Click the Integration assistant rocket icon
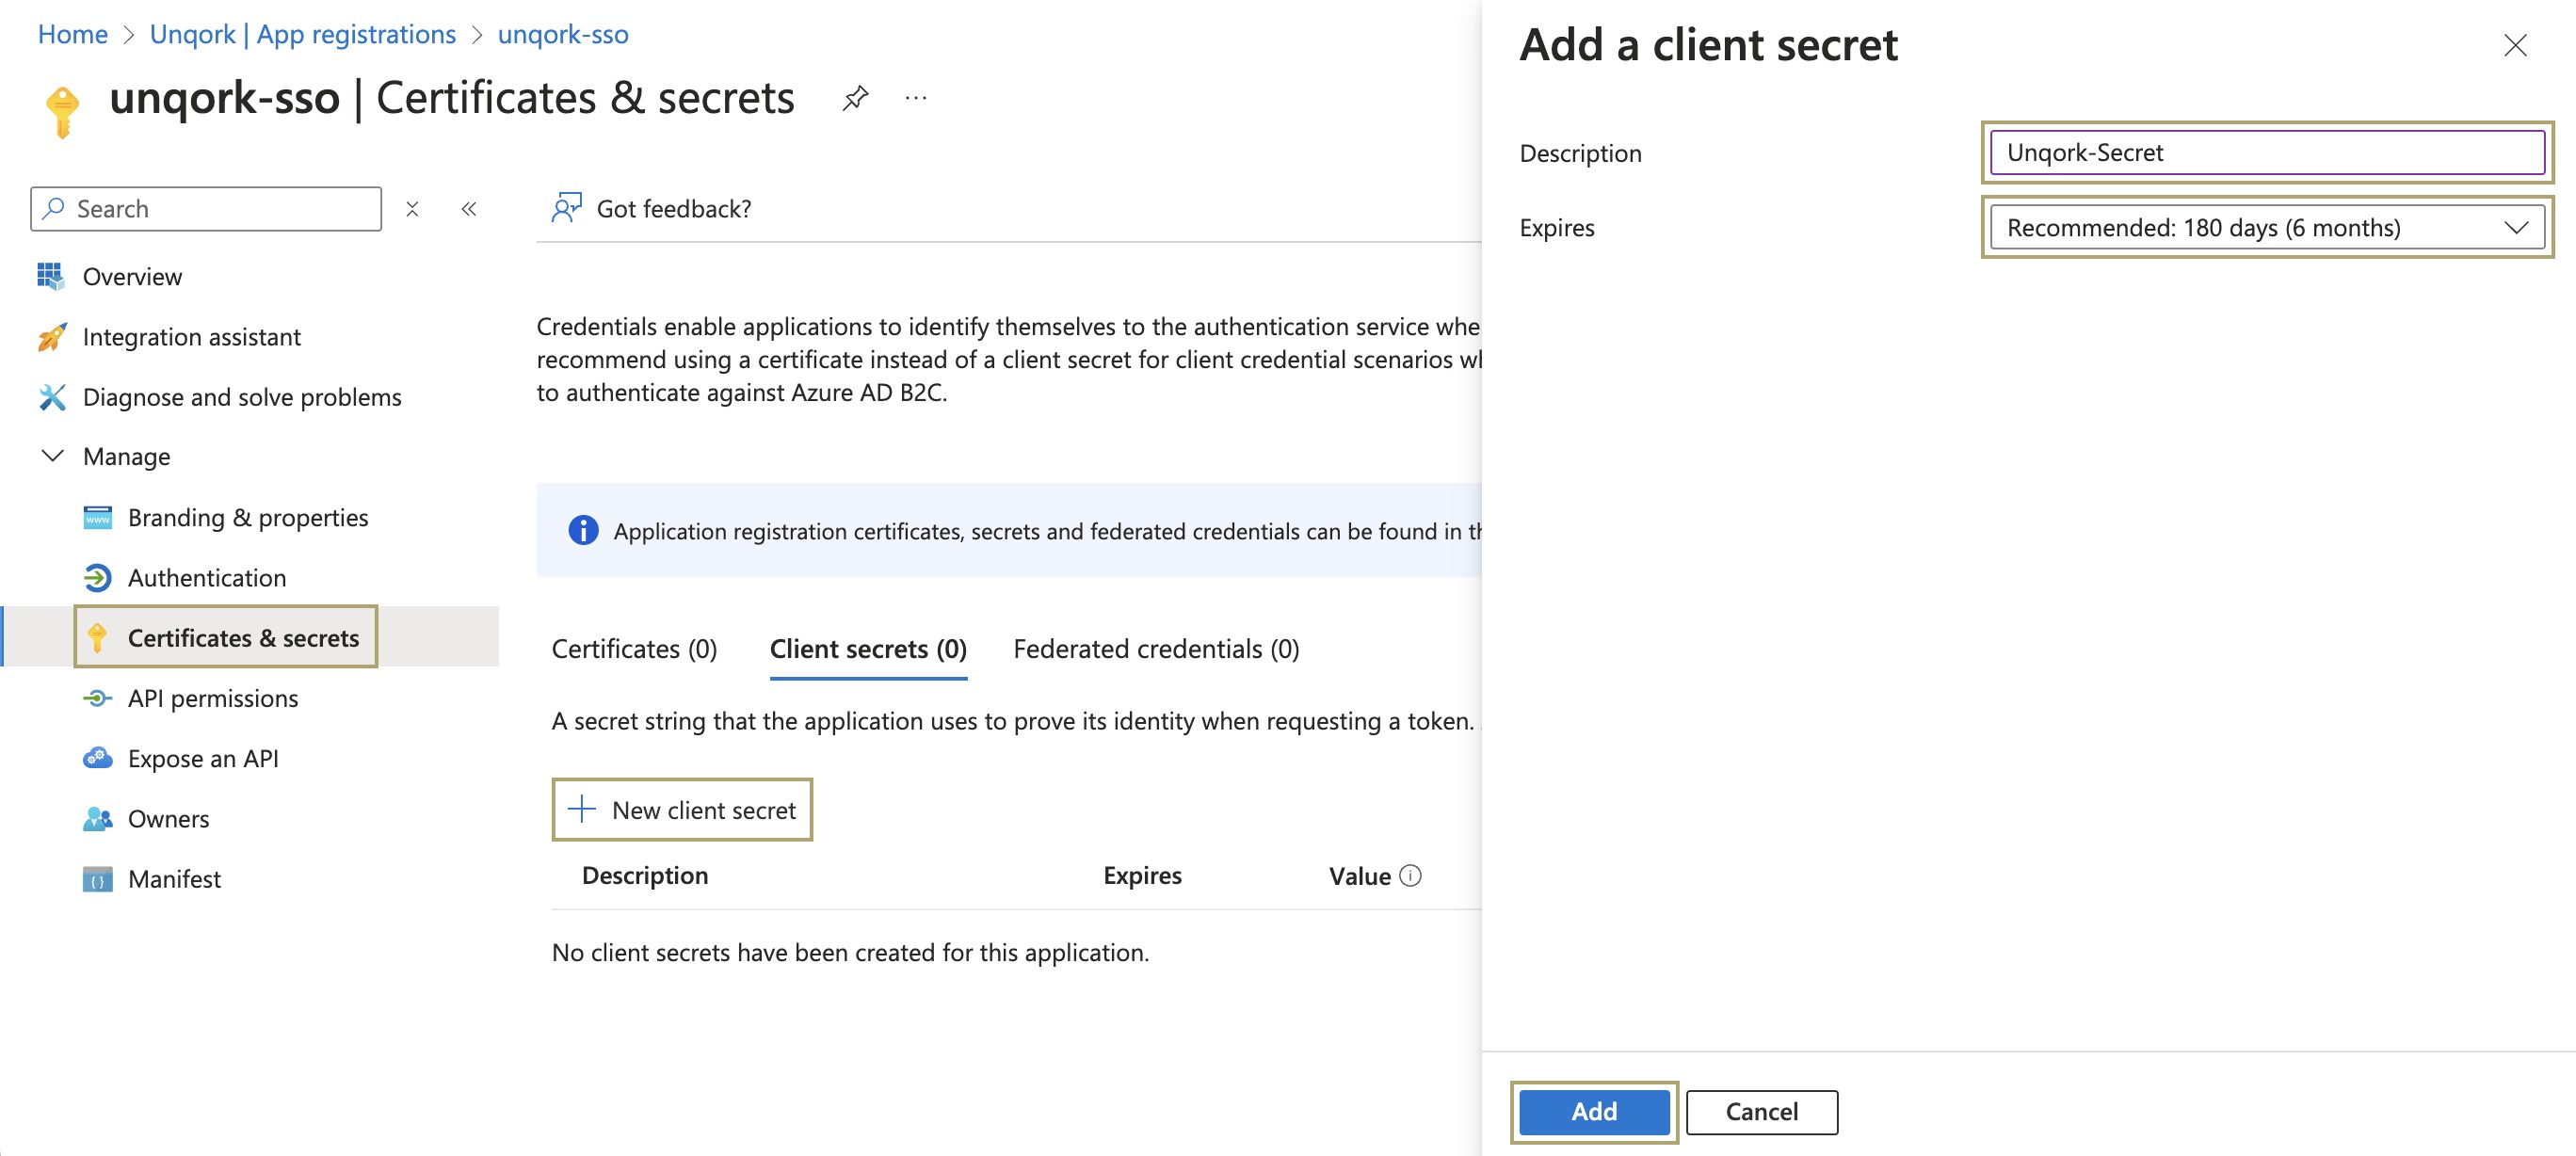This screenshot has height=1156, width=2576. pos(51,337)
